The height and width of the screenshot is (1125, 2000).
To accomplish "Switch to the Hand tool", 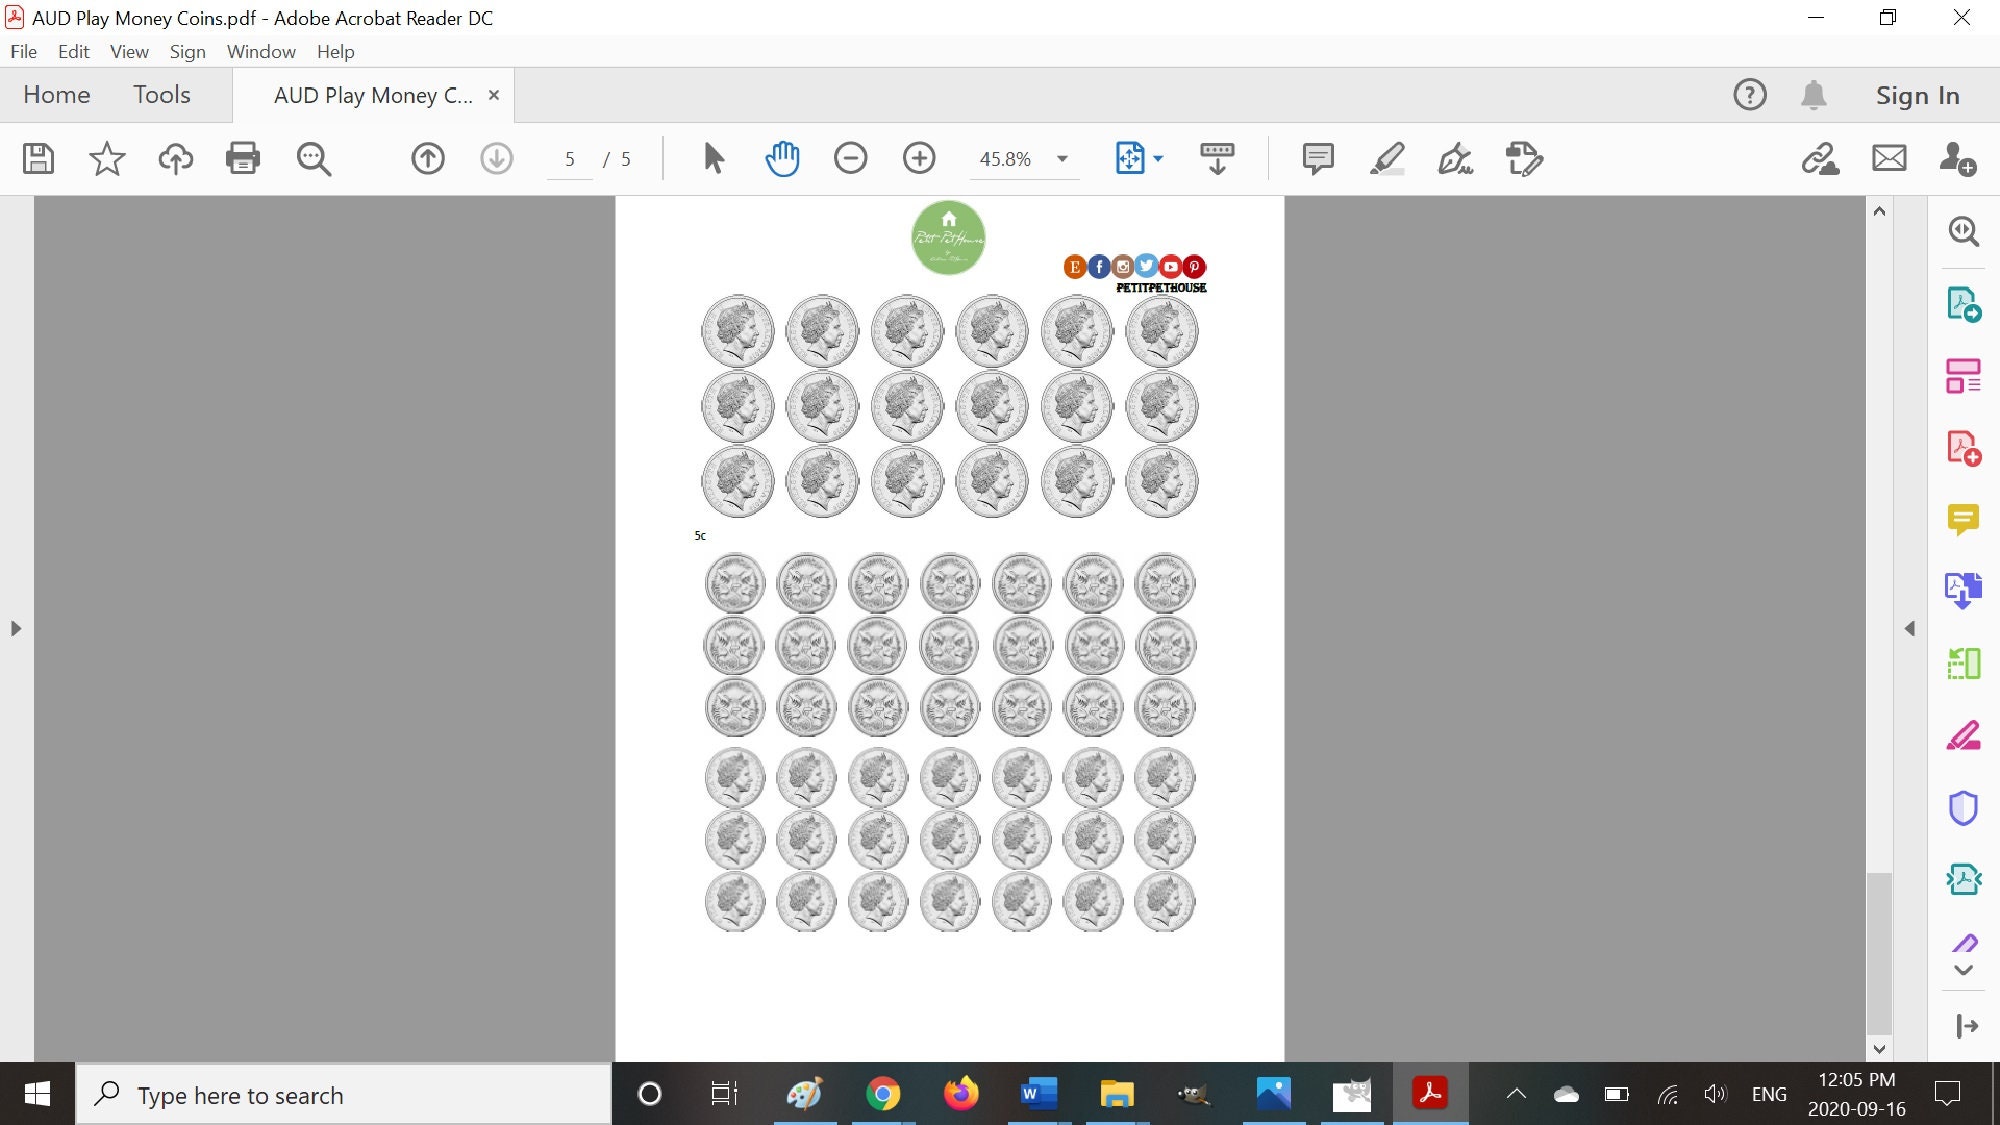I will 782,158.
